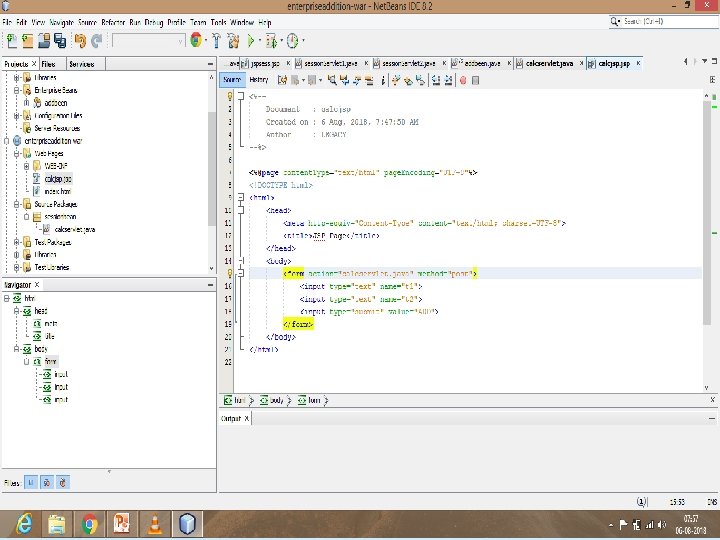Toggle the third Navigator filter button
Screen dimensions: 720x540
click(x=63, y=483)
